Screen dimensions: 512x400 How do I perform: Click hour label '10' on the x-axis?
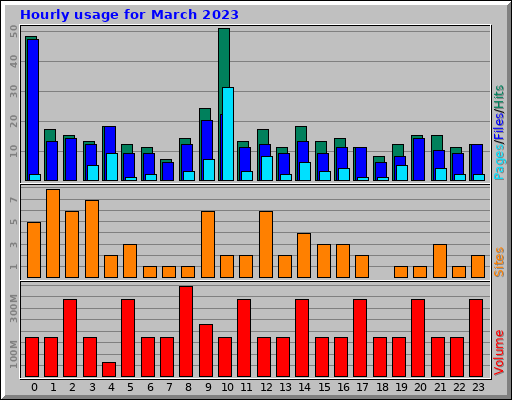[x=227, y=387]
